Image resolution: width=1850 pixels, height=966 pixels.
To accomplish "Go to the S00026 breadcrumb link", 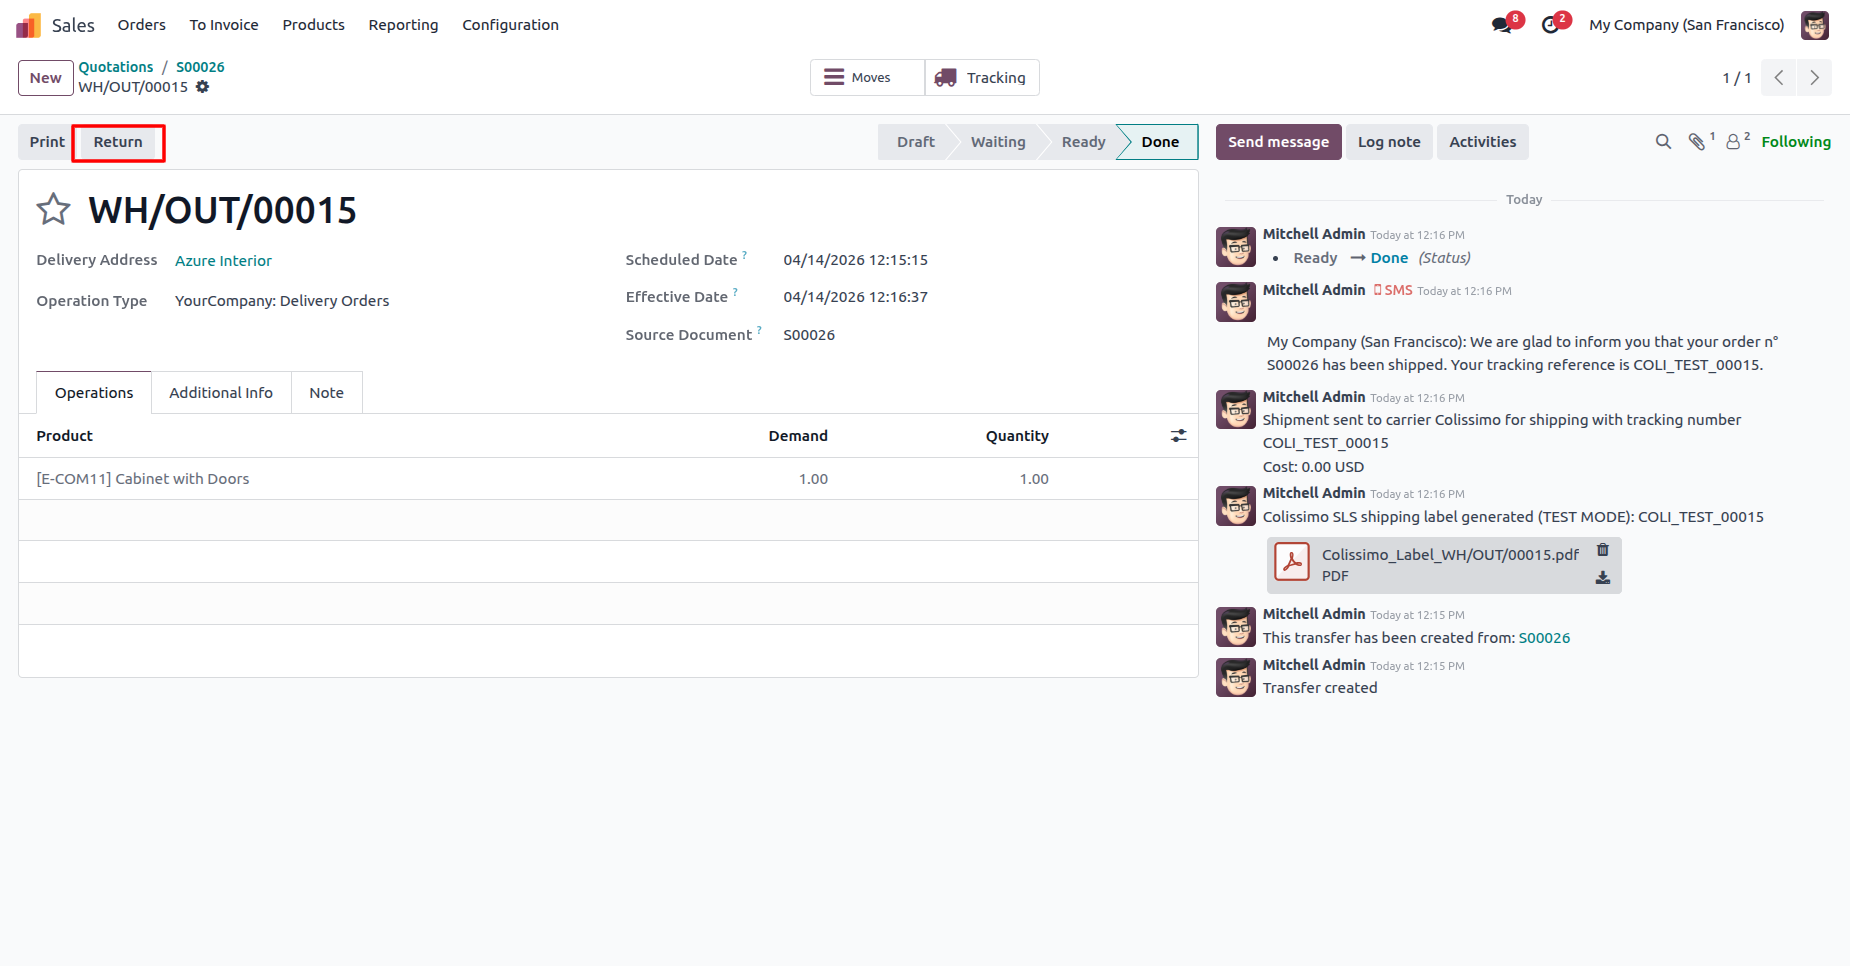I will [x=200, y=67].
